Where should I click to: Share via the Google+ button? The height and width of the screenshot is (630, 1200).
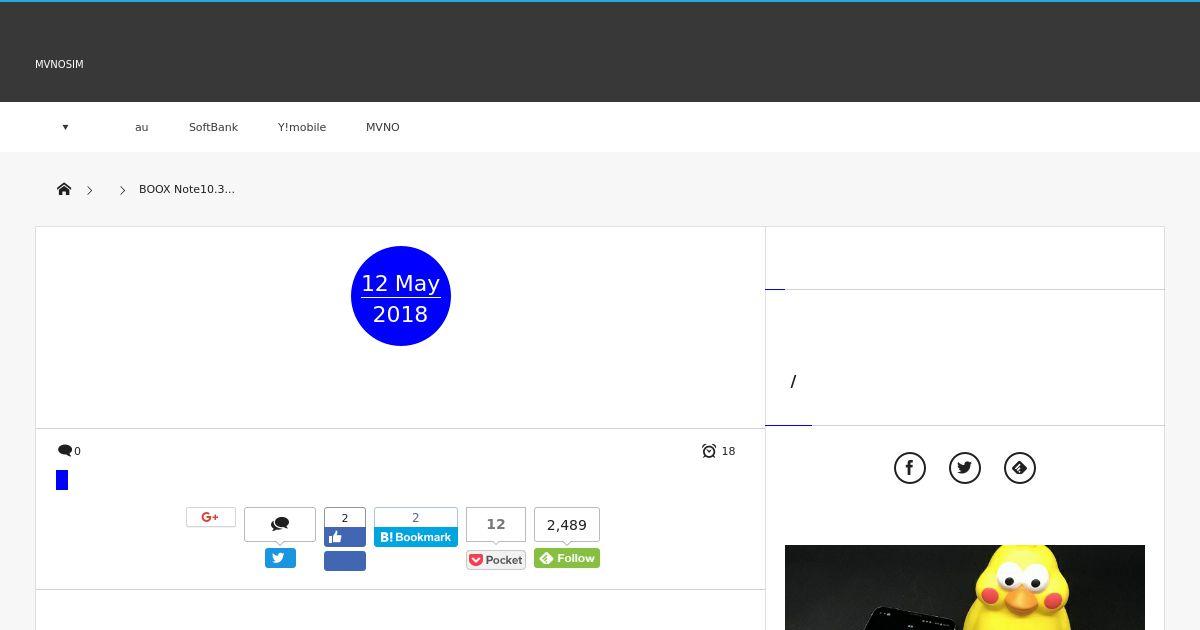click(x=211, y=517)
